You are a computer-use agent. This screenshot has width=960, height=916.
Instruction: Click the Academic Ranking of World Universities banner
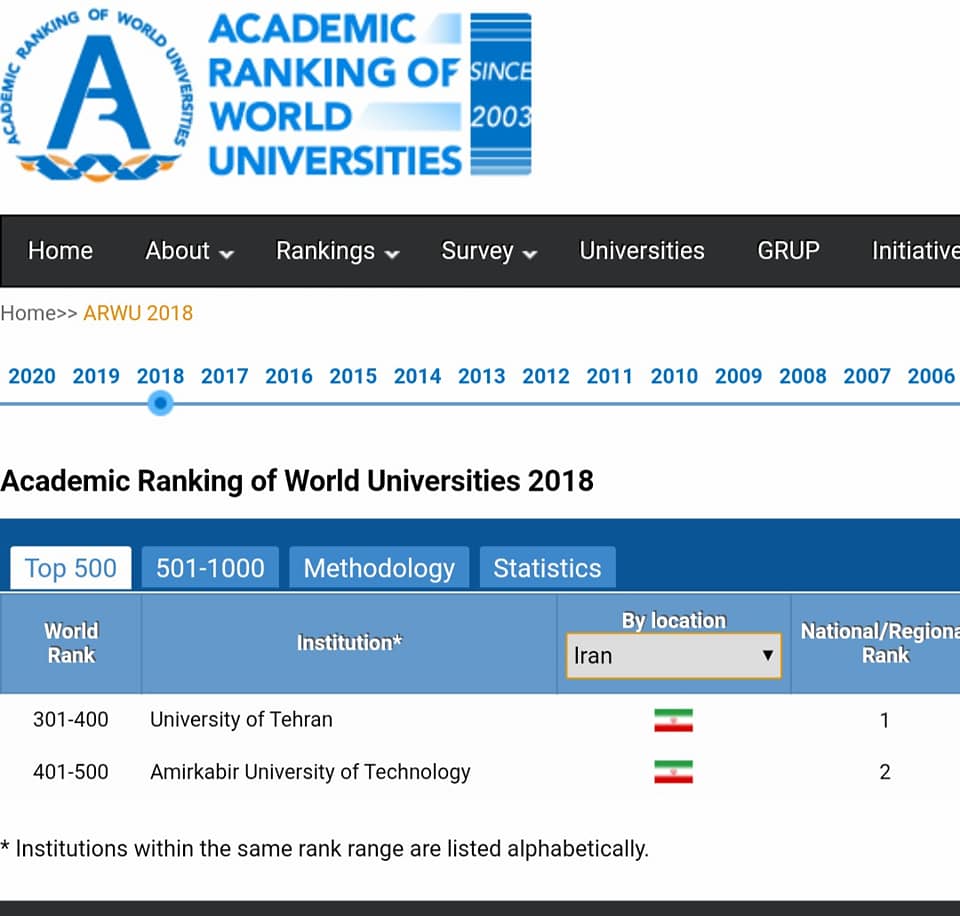coord(370,95)
